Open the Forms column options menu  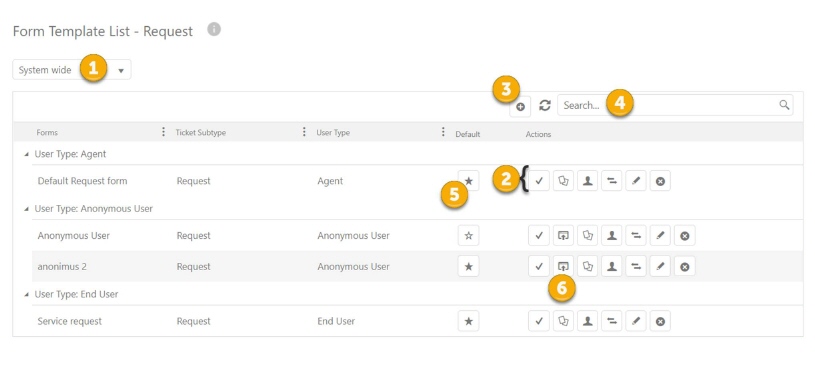(x=164, y=132)
